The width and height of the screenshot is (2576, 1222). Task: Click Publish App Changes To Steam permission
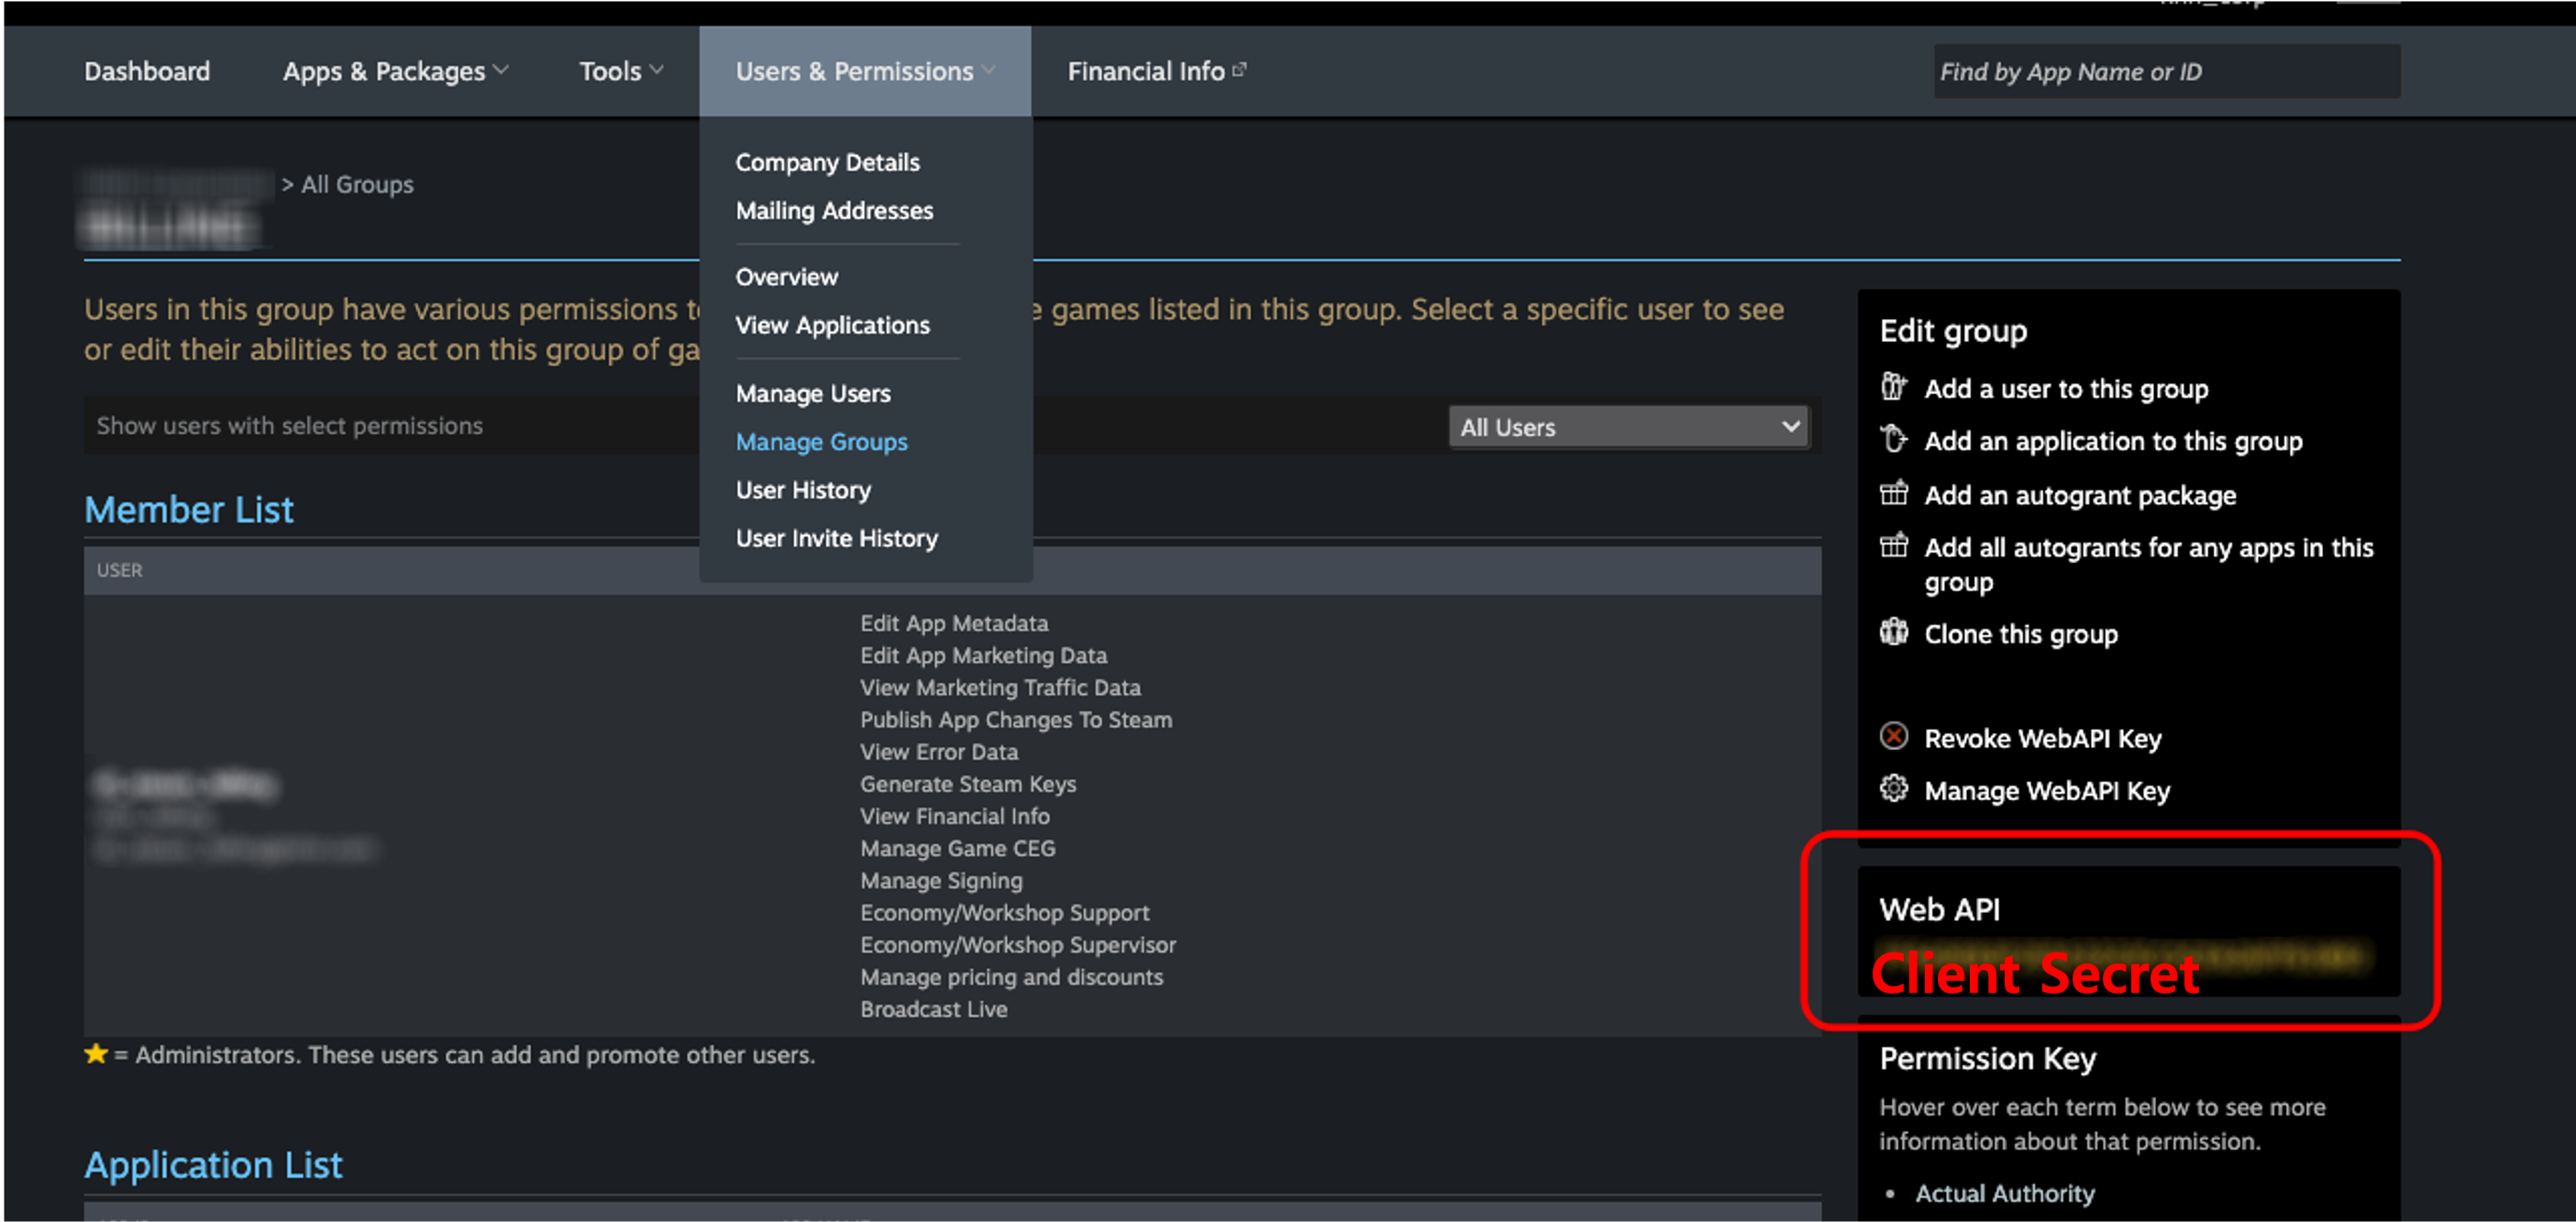pyautogui.click(x=1016, y=719)
